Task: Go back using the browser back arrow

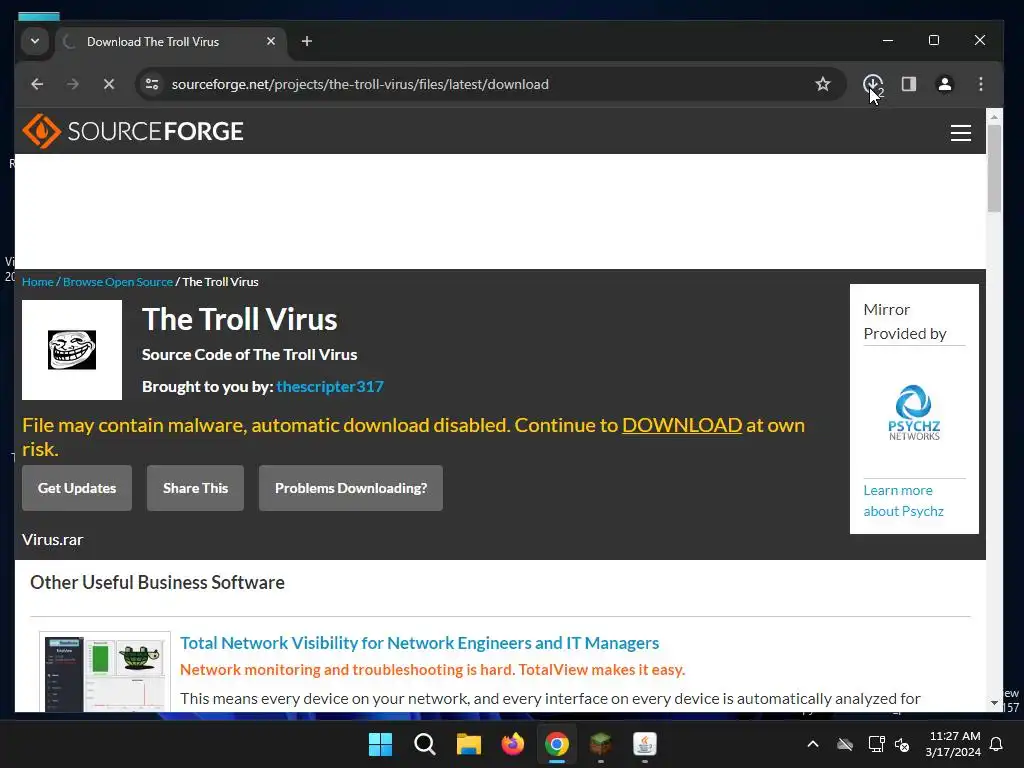Action: (37, 84)
